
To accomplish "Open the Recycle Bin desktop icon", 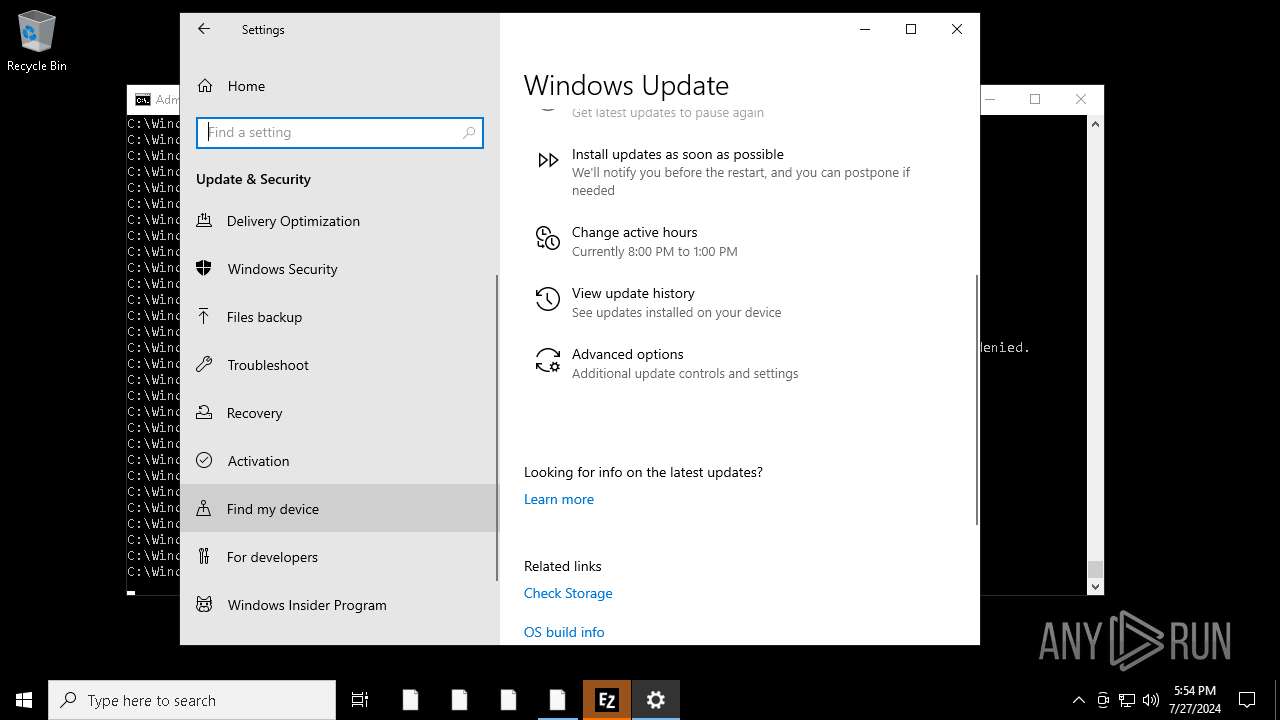I will click(37, 41).
